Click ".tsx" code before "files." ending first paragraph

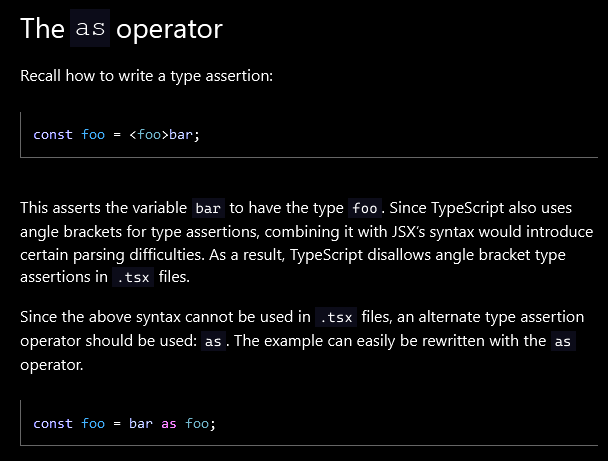131,278
